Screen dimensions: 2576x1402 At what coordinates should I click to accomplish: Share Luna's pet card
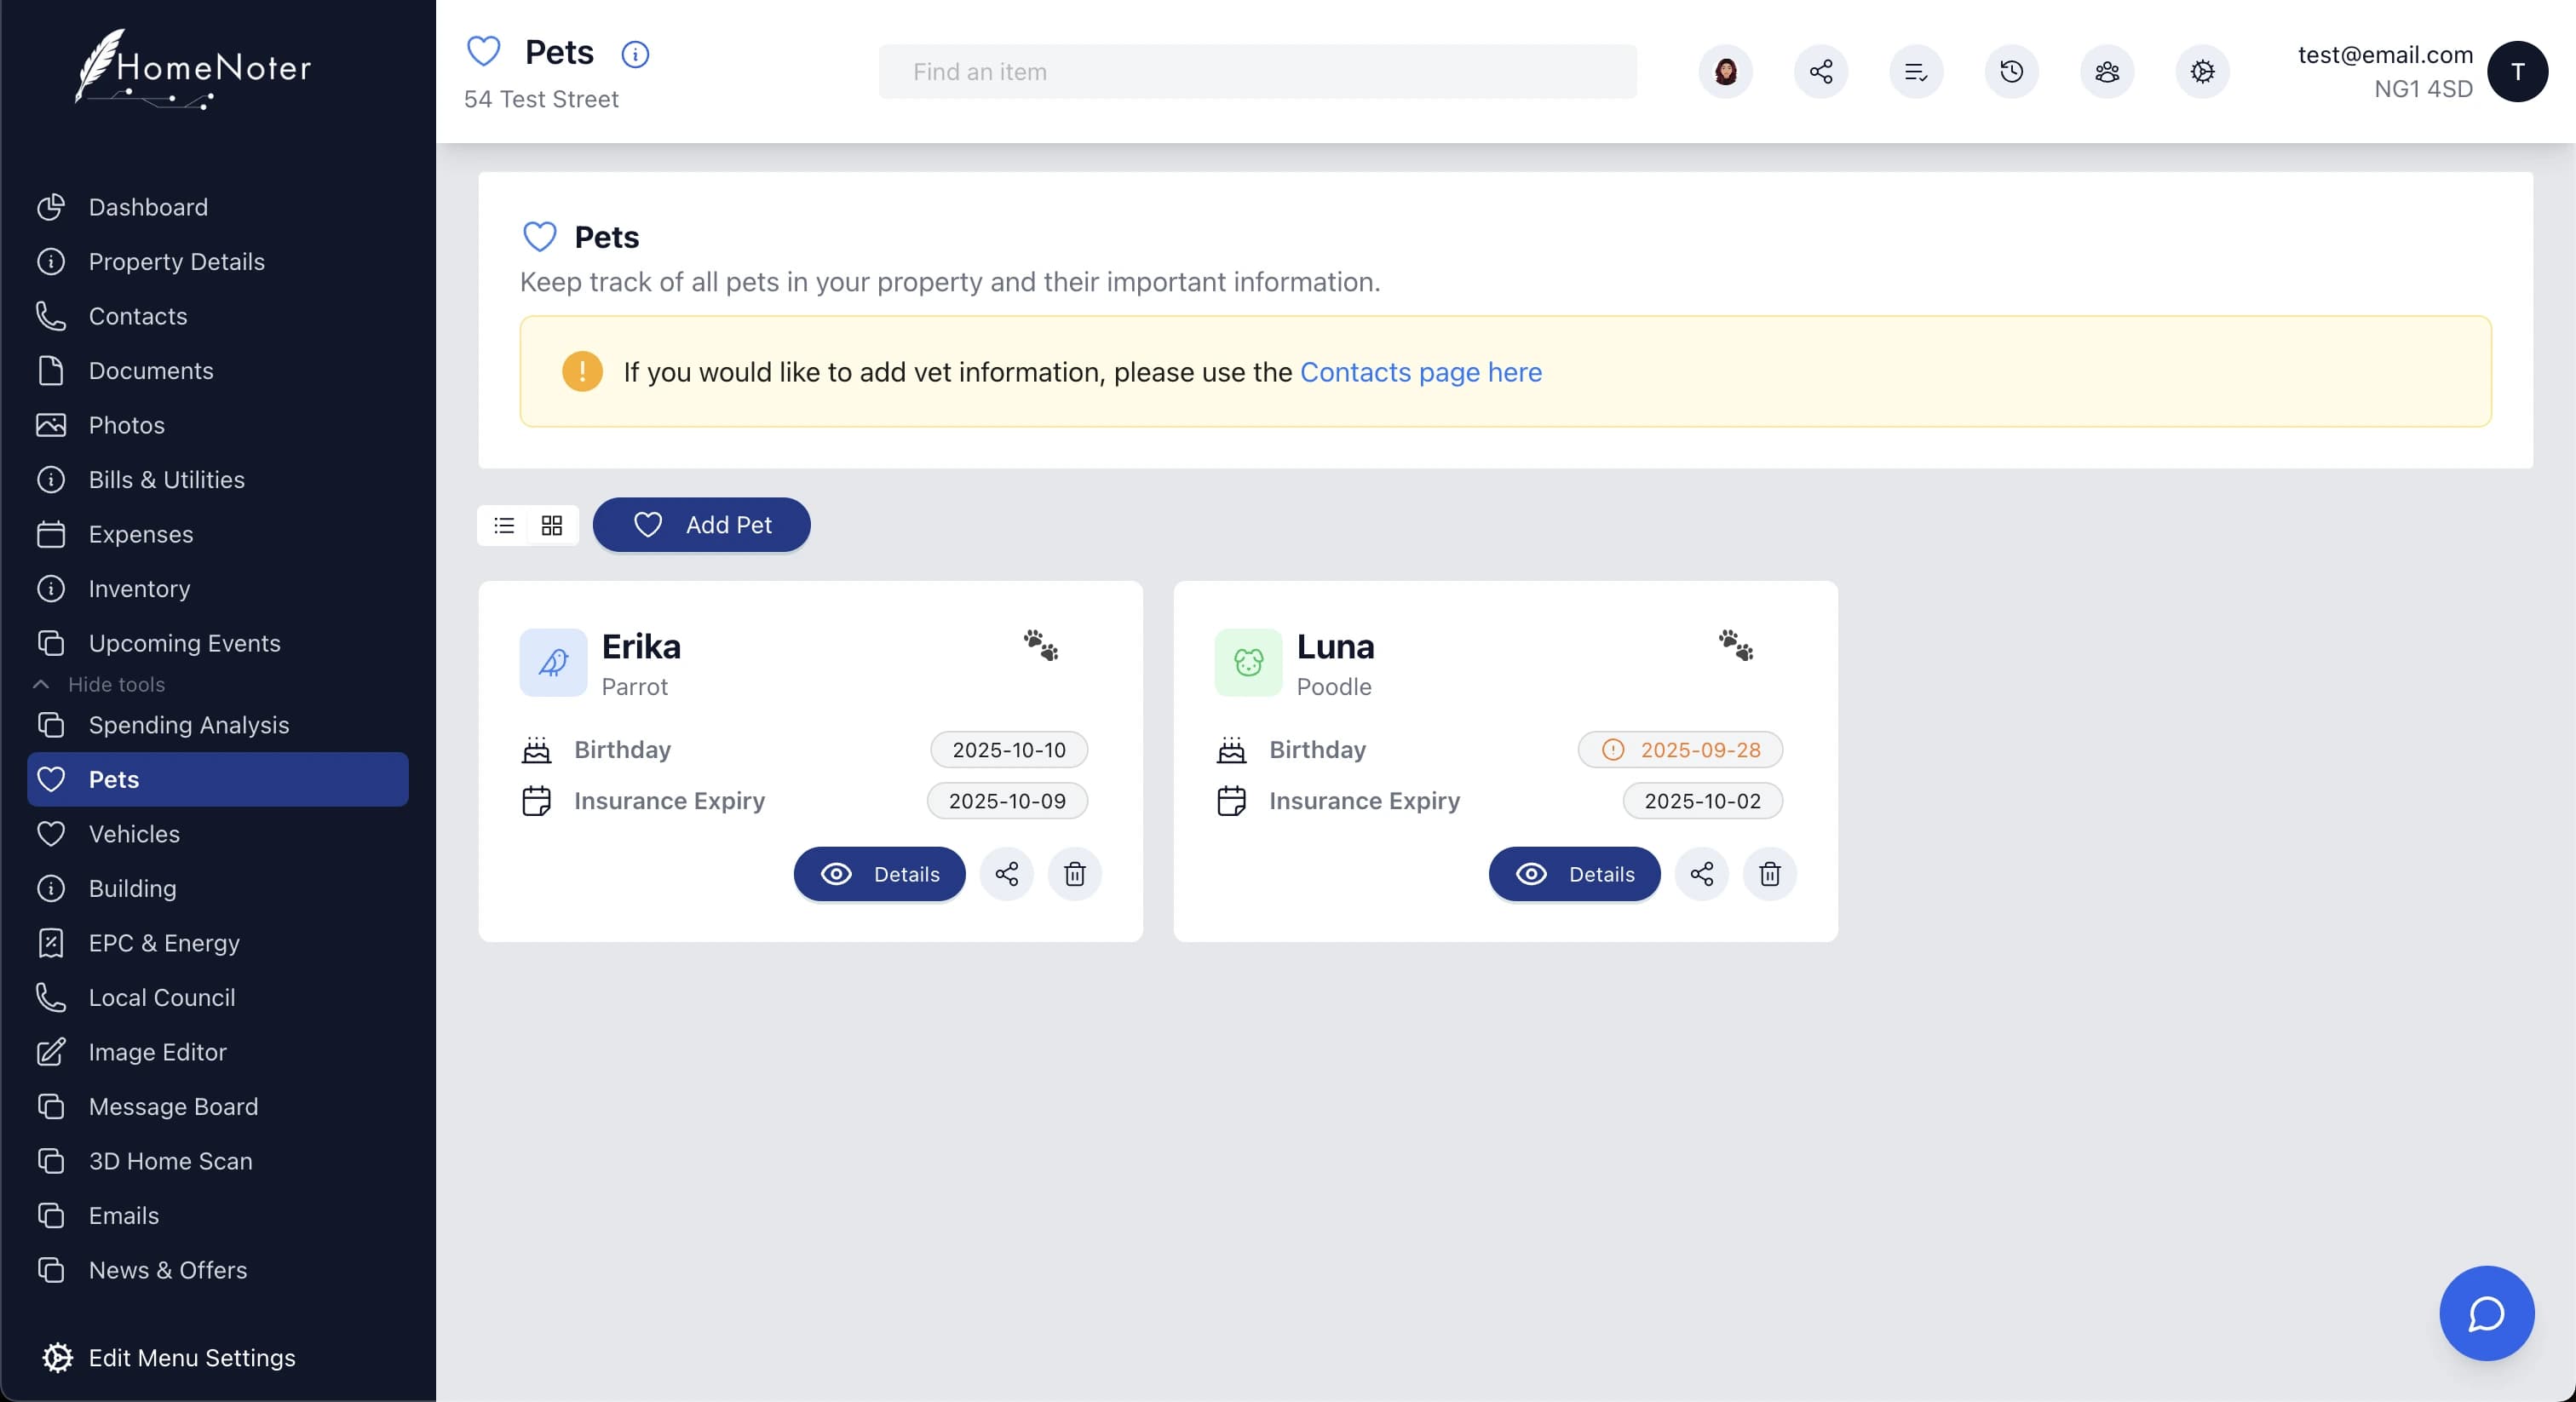(1701, 874)
